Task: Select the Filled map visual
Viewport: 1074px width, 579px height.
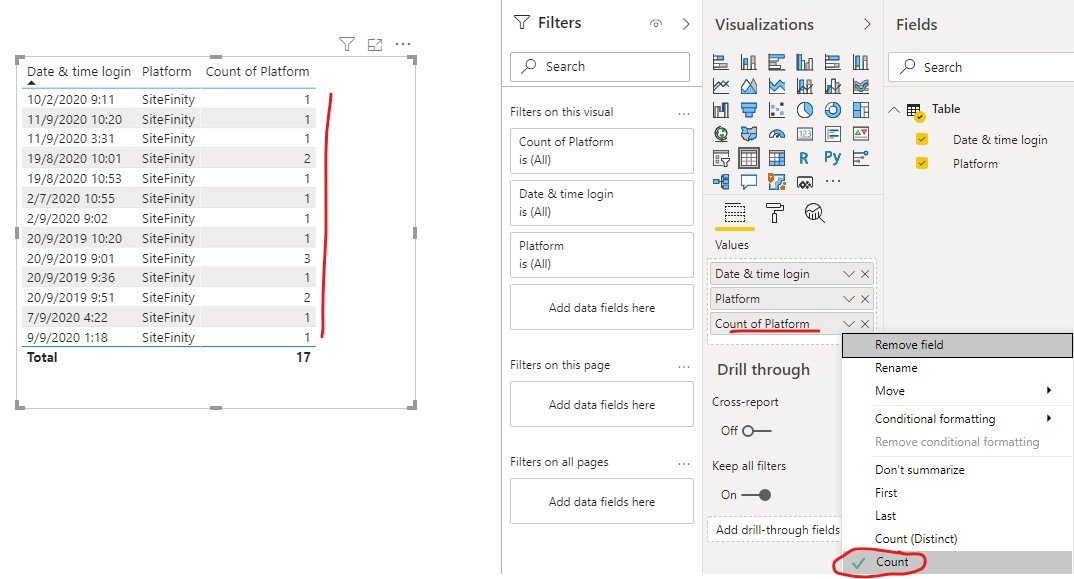Action: 749,134
